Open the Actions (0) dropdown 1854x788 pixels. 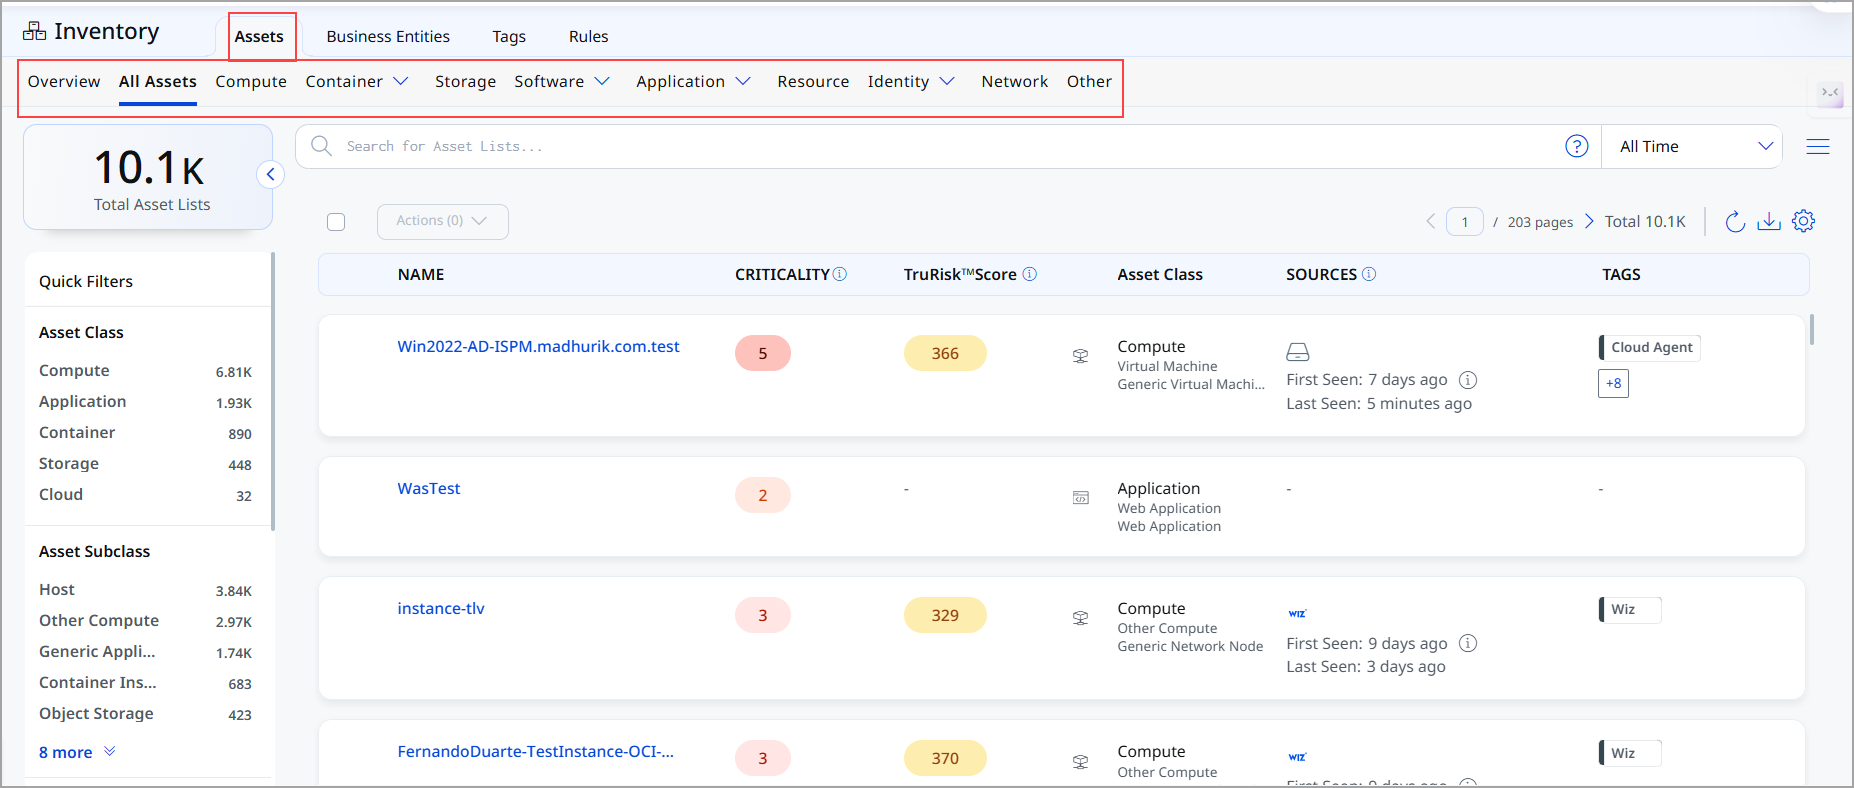click(442, 221)
